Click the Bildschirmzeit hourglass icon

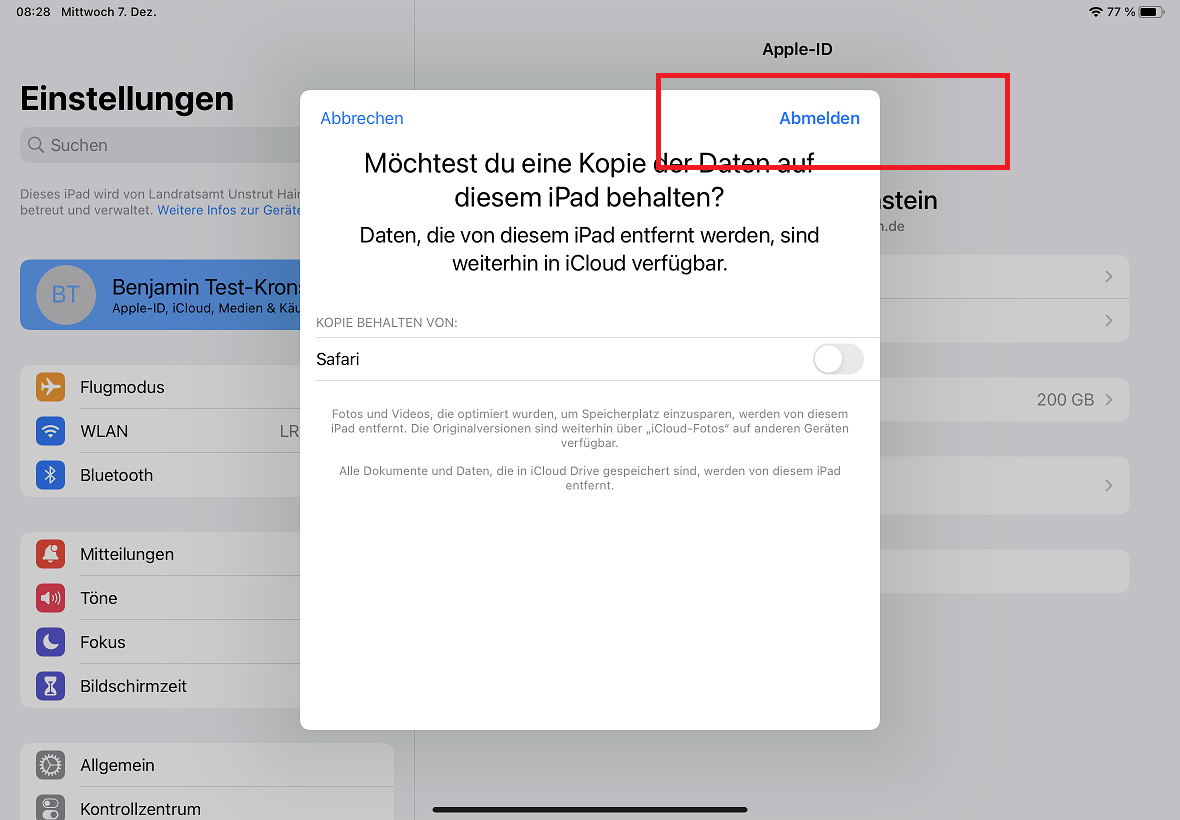50,686
